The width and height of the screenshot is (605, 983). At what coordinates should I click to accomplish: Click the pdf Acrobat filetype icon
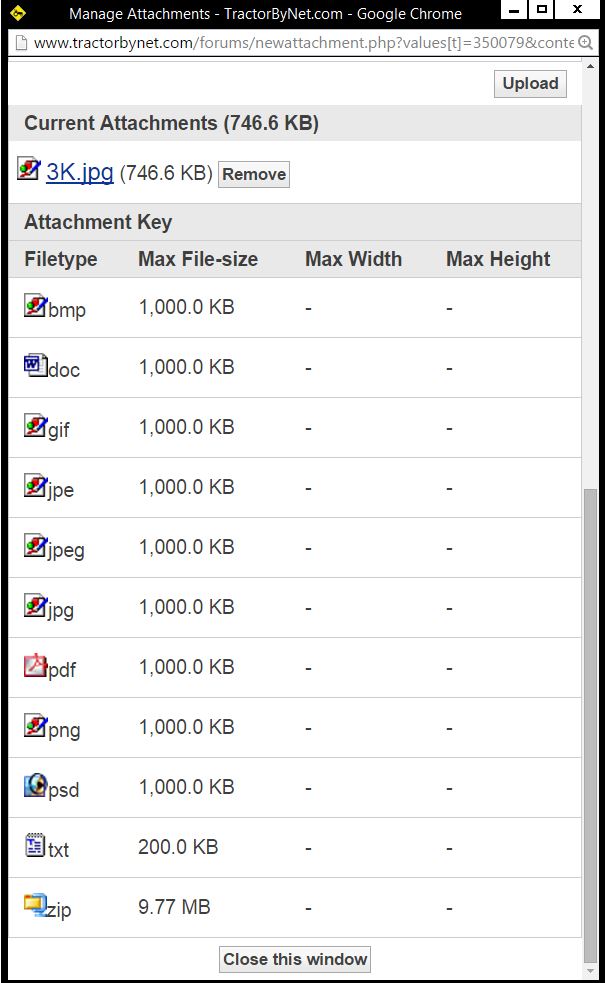35,666
